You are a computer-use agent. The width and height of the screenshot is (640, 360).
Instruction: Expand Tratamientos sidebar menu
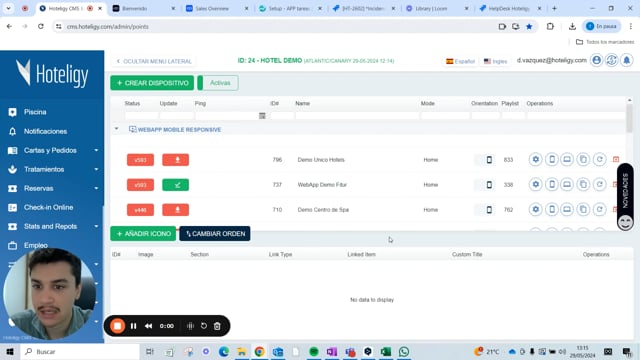point(96,169)
